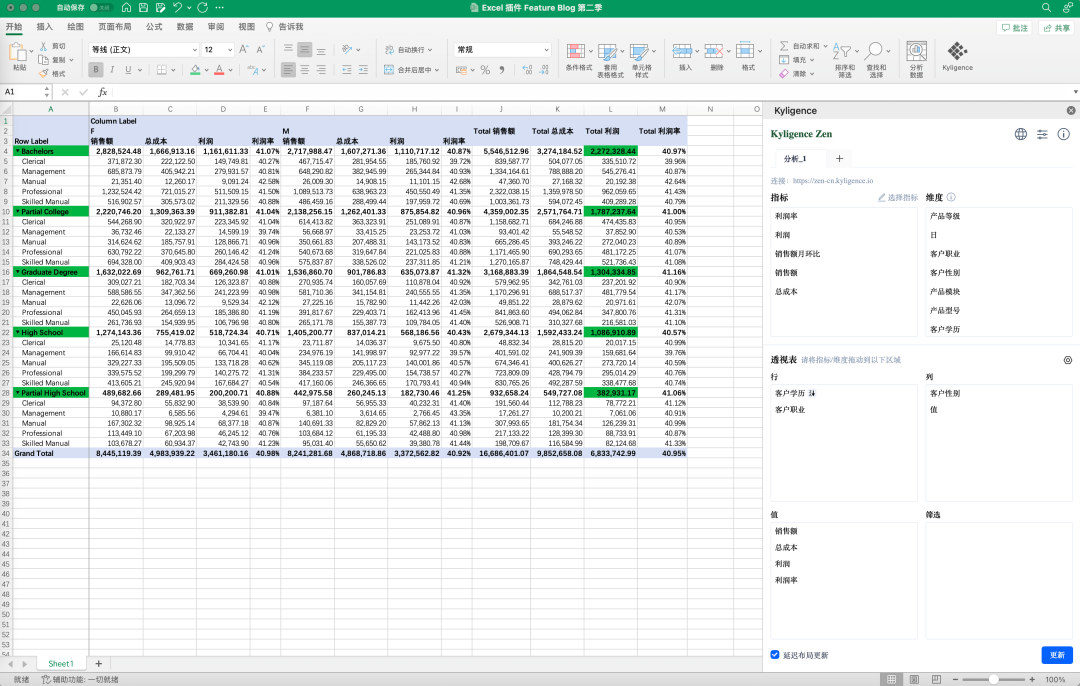Click the pivot table target settings icon
The width and height of the screenshot is (1080, 686).
[1068, 360]
